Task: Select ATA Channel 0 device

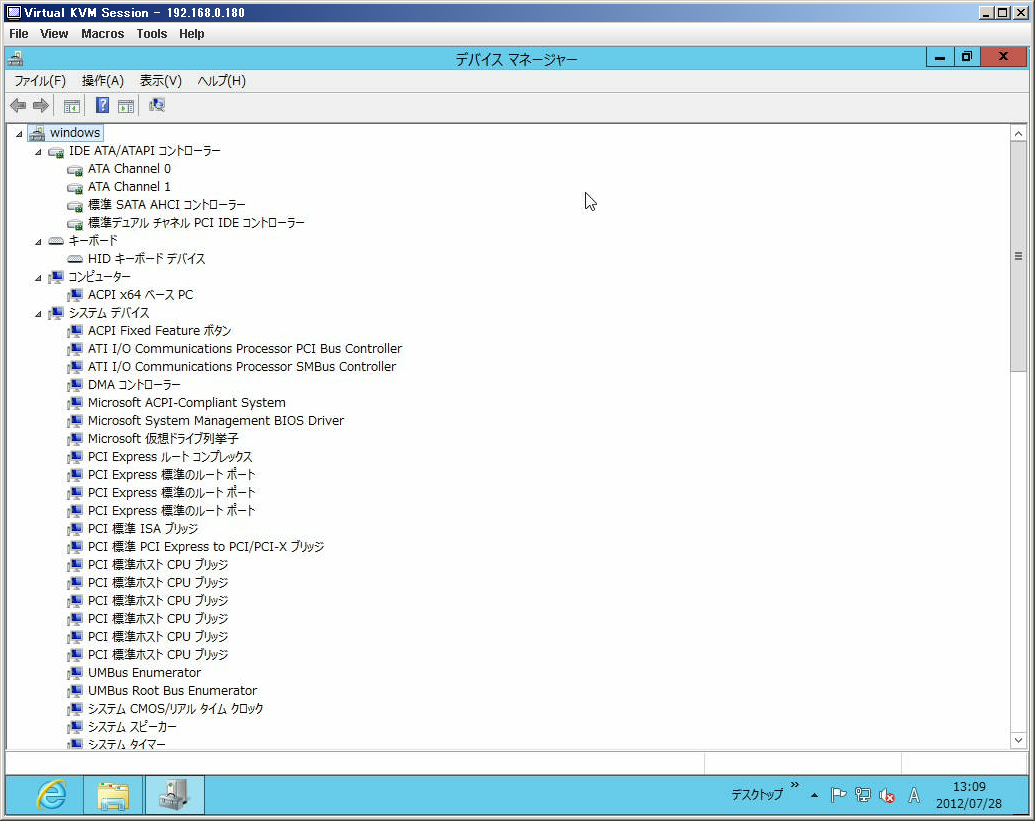Action: pos(129,169)
